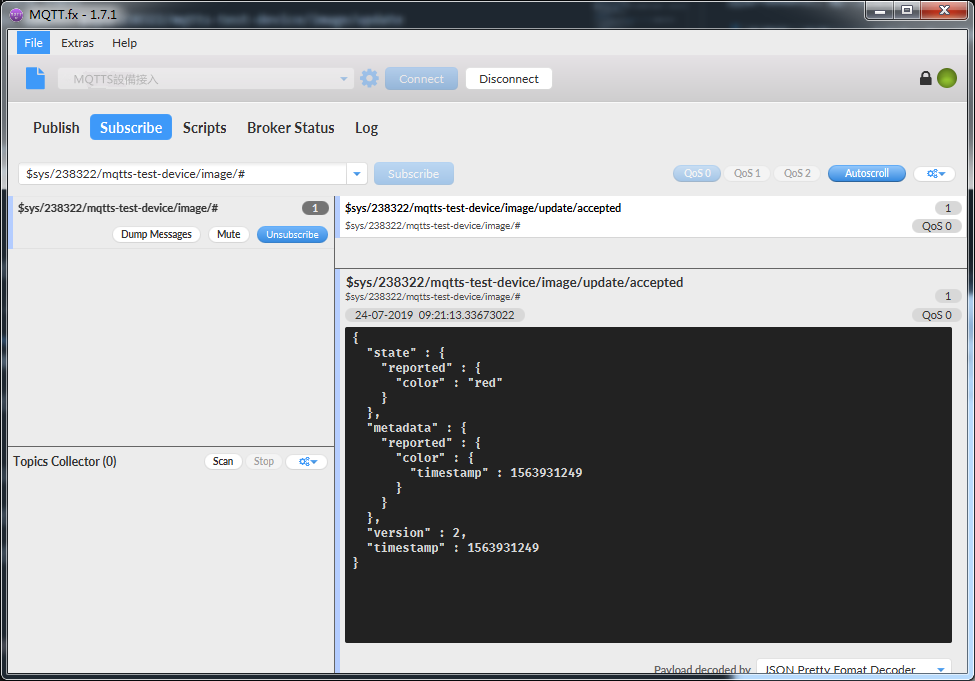Toggle the Autoscroll button
This screenshot has width=975, height=681.
(866, 174)
